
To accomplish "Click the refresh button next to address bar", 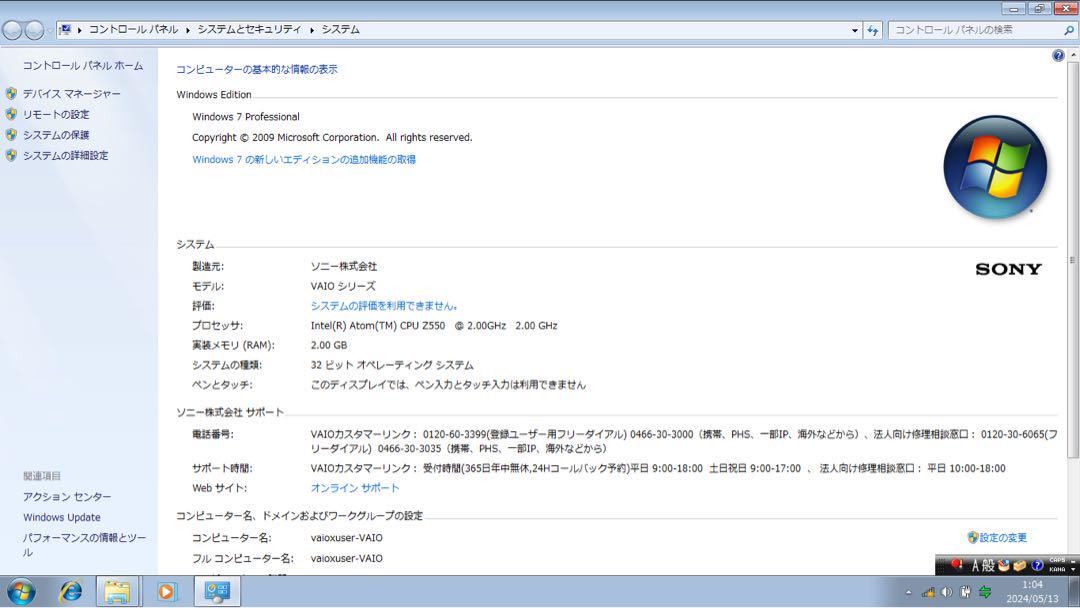I will tap(873, 30).
